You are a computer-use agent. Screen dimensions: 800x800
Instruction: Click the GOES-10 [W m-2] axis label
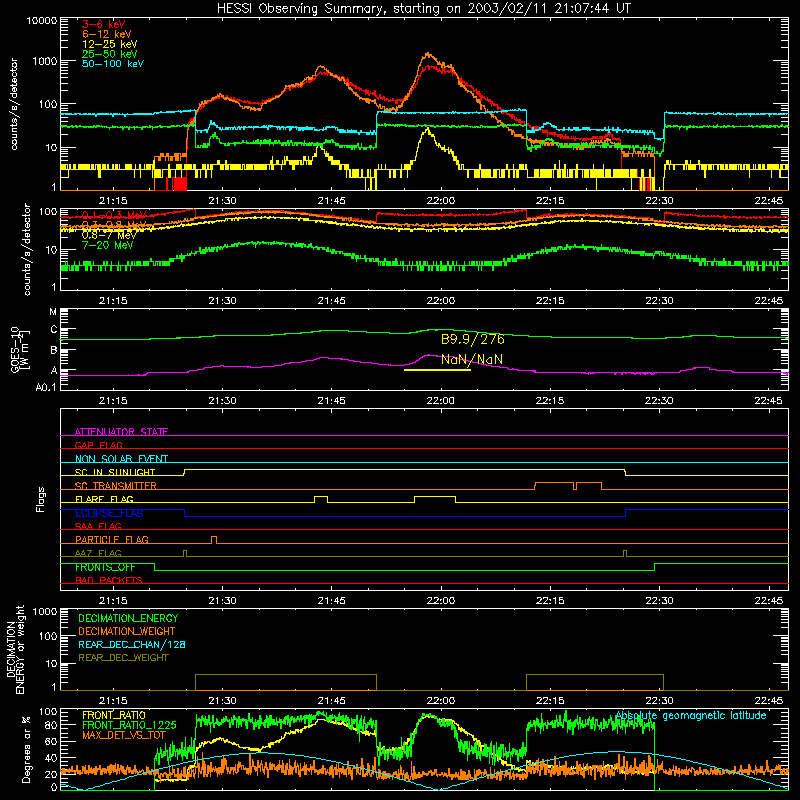point(20,350)
